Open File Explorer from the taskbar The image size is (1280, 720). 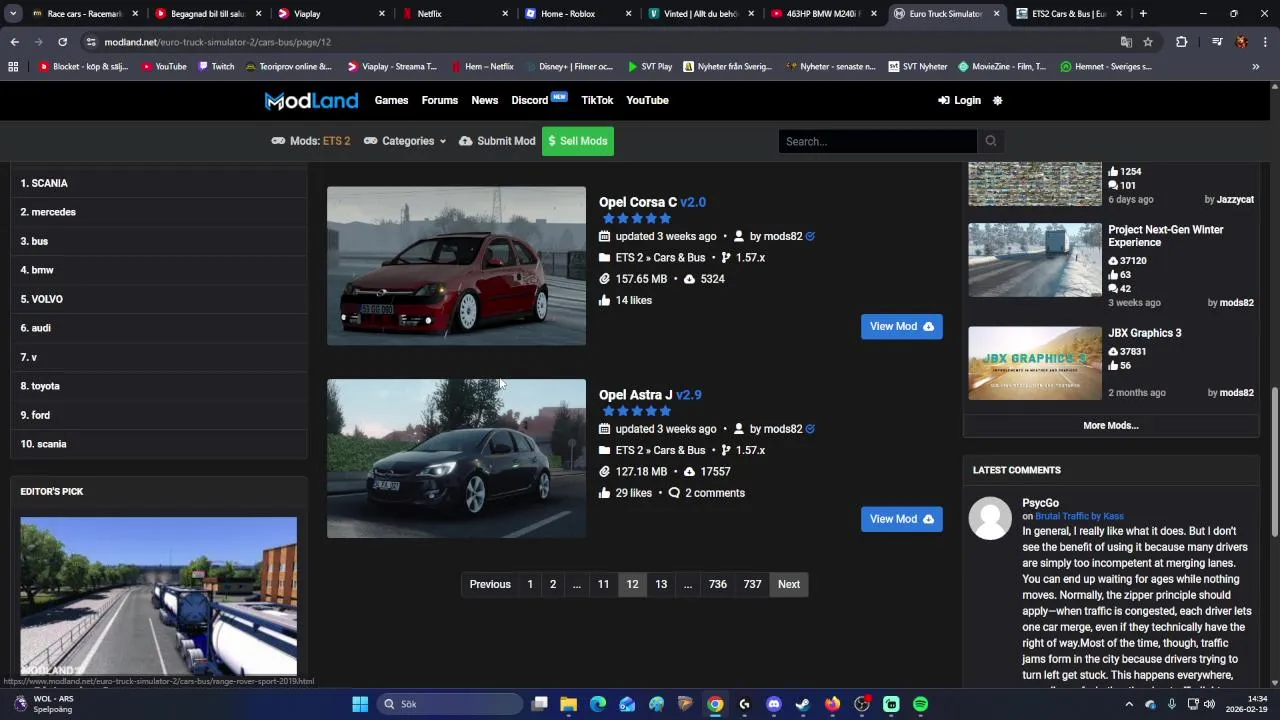point(568,704)
